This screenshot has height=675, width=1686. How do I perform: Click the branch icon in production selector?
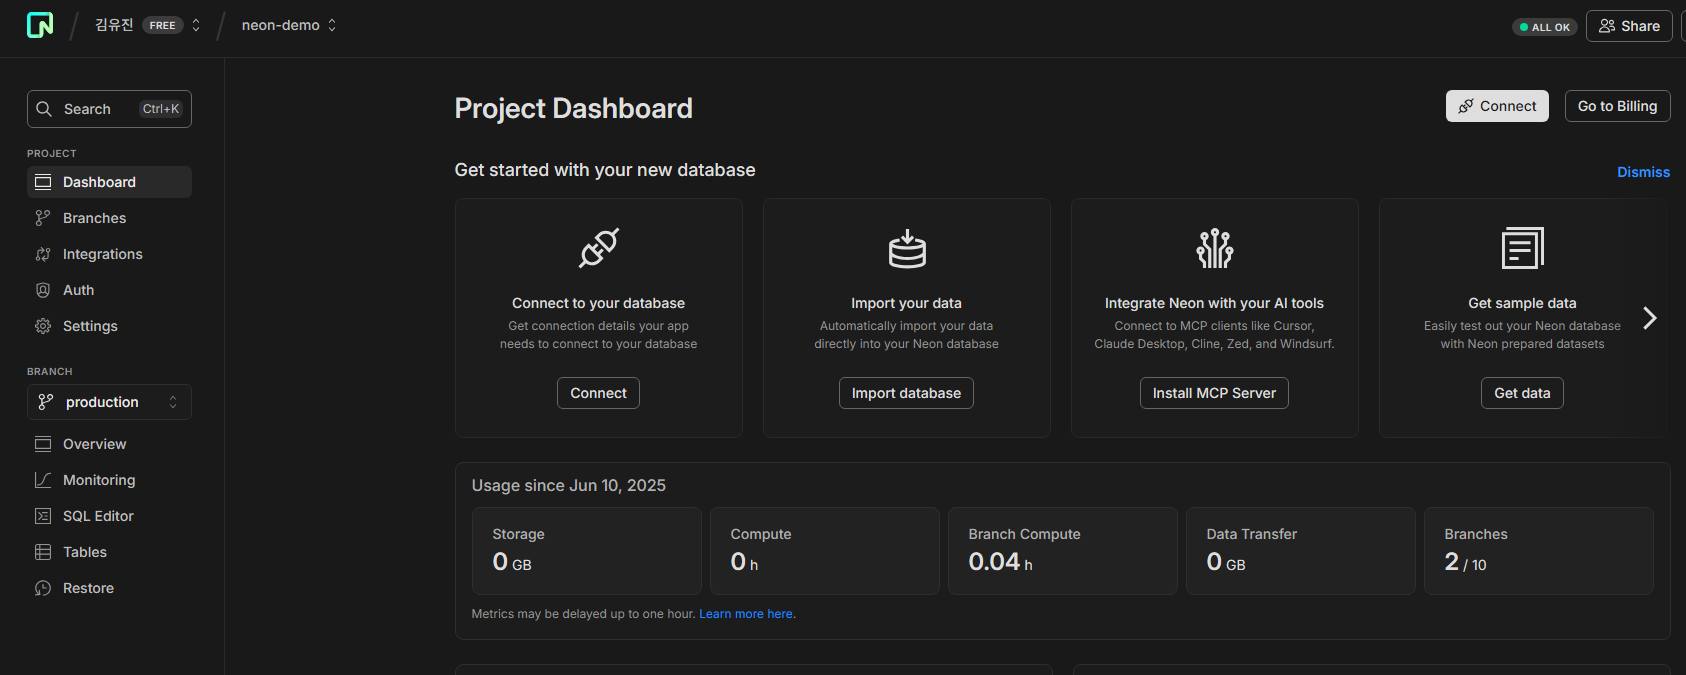click(x=46, y=402)
